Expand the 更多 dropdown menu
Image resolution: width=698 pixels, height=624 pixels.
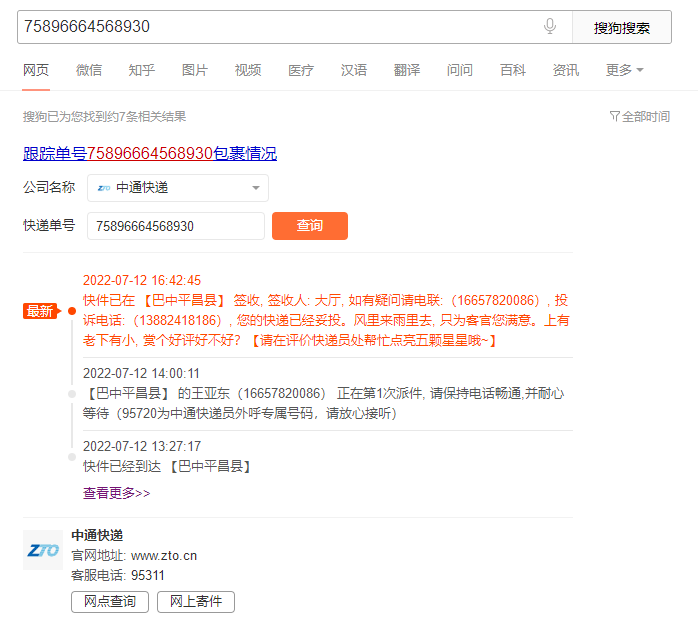click(x=625, y=70)
